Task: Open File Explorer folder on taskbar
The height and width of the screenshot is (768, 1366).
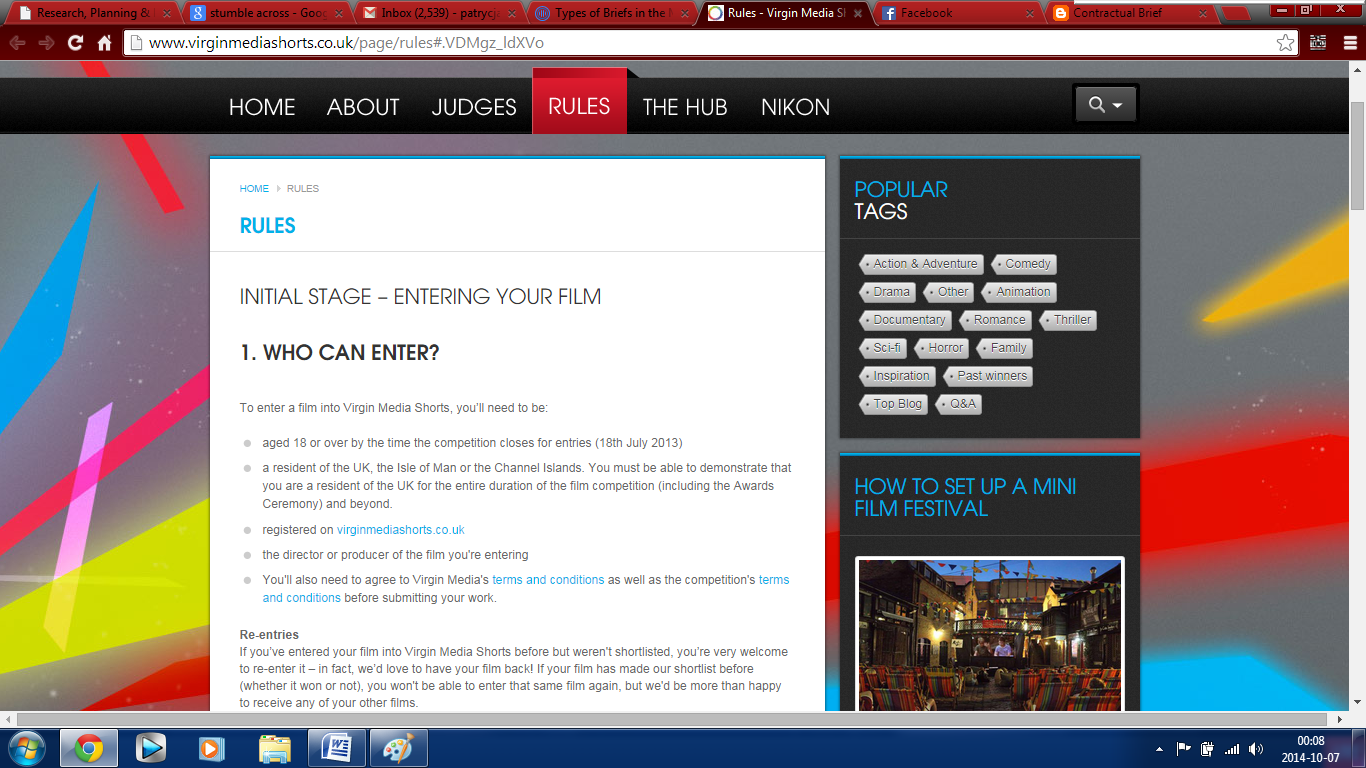Action: tap(274, 748)
